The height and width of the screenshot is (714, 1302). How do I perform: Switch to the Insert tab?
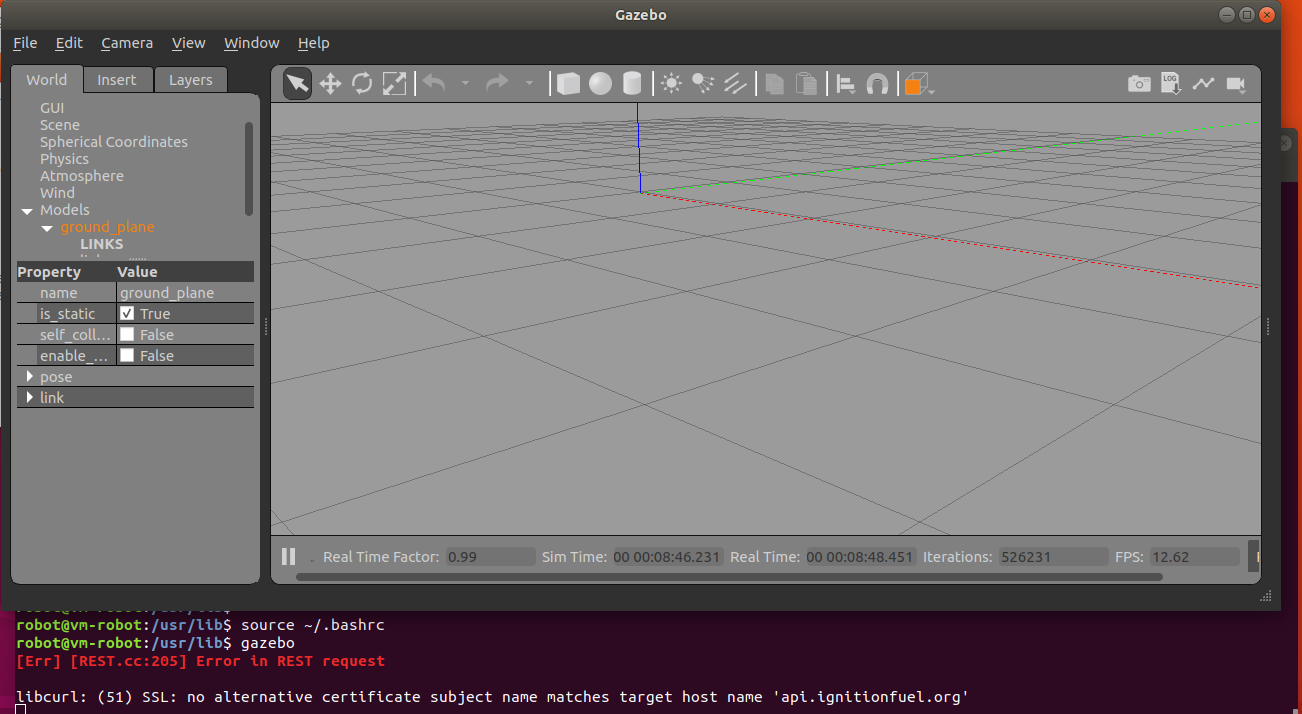point(117,80)
